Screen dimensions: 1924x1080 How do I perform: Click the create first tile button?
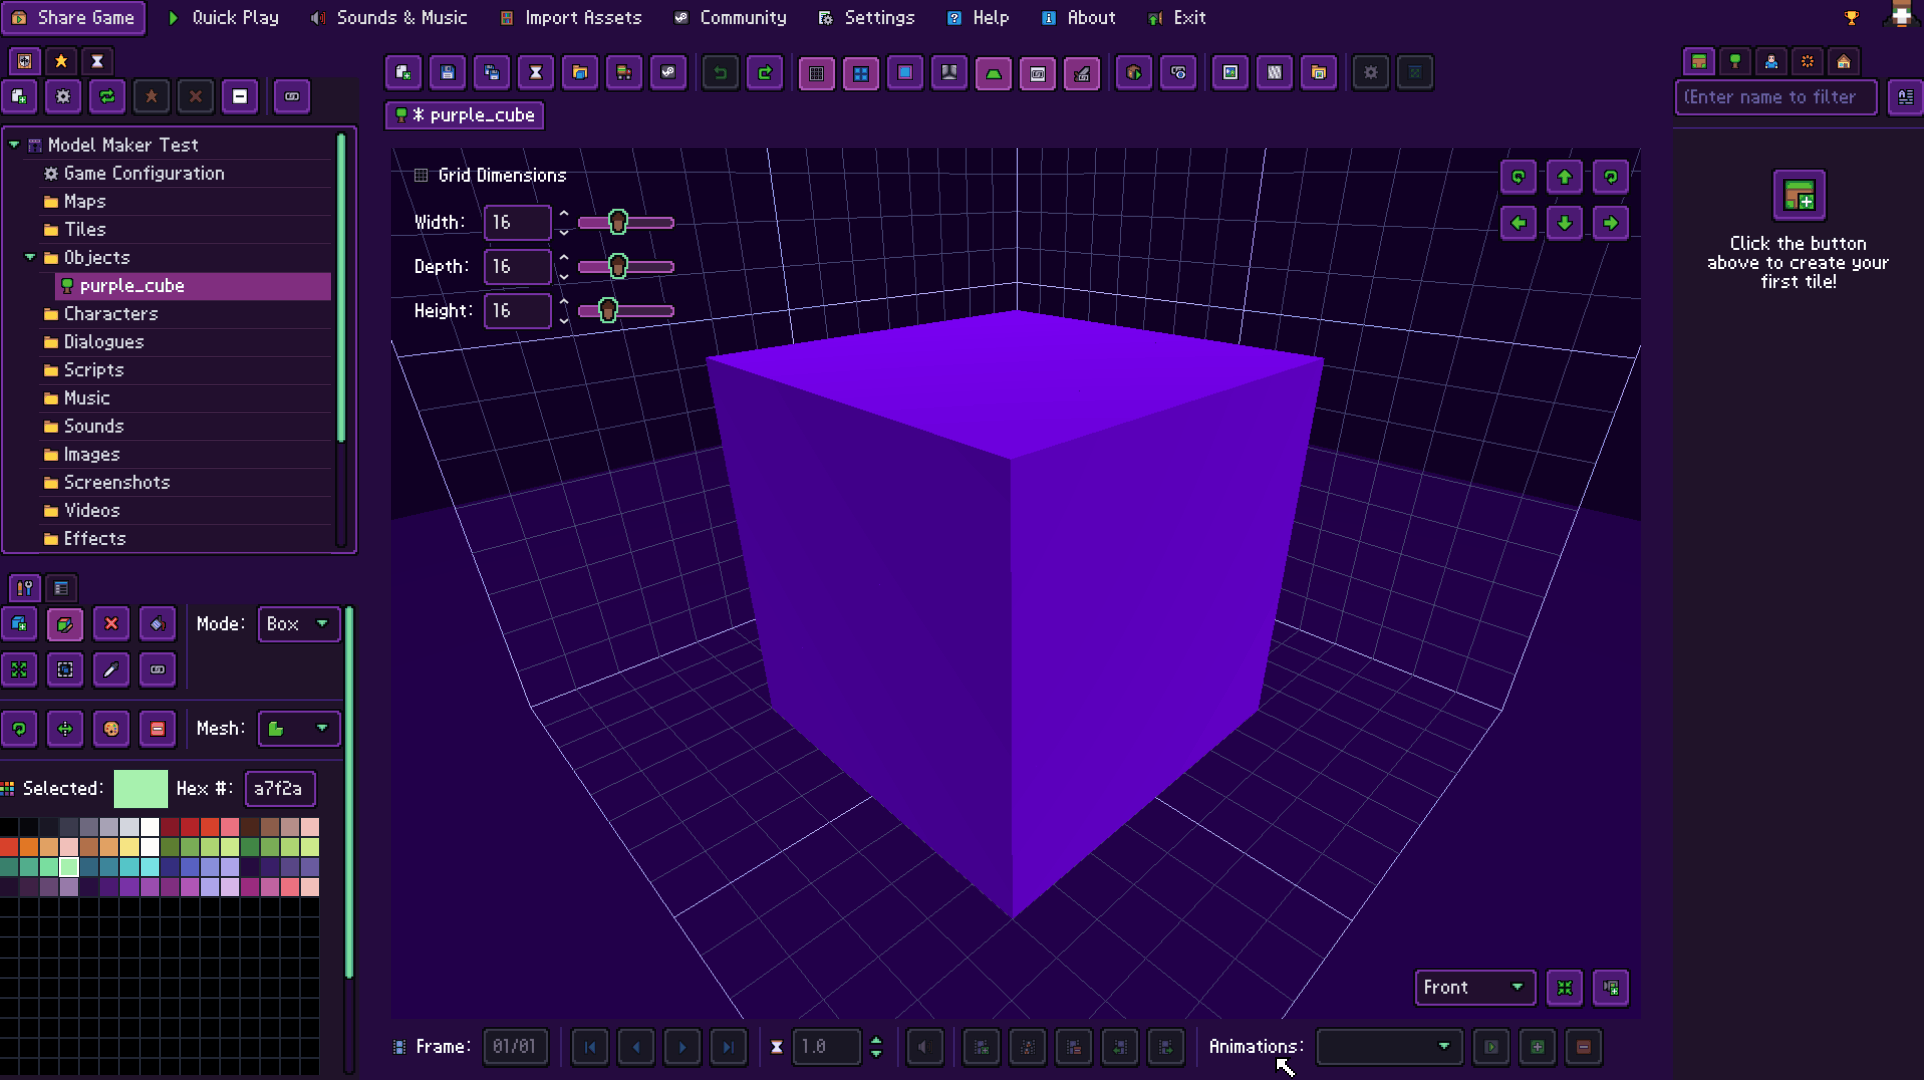point(1799,195)
